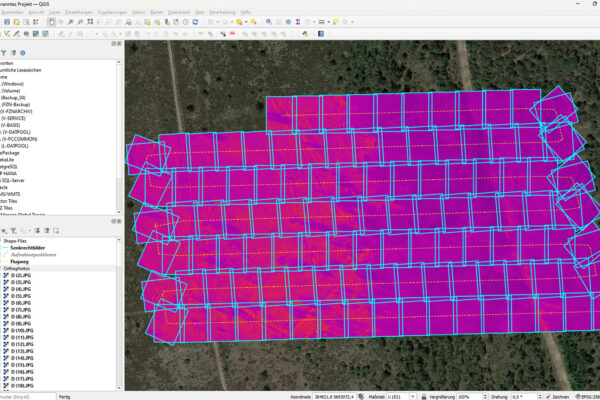Open the style manager icon
600x400 pixels.
click(x=36, y=22)
